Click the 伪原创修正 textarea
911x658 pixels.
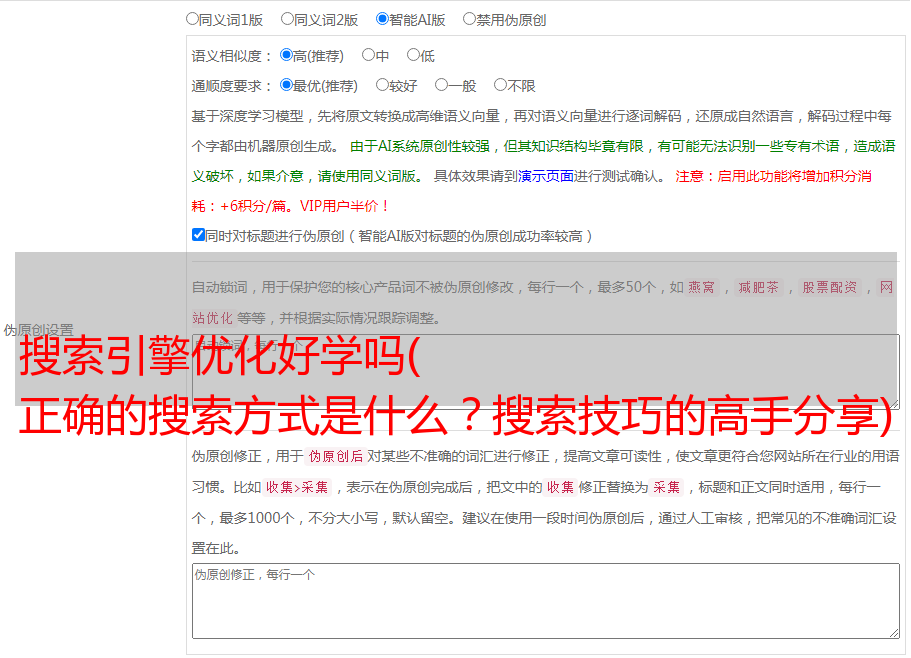546,601
